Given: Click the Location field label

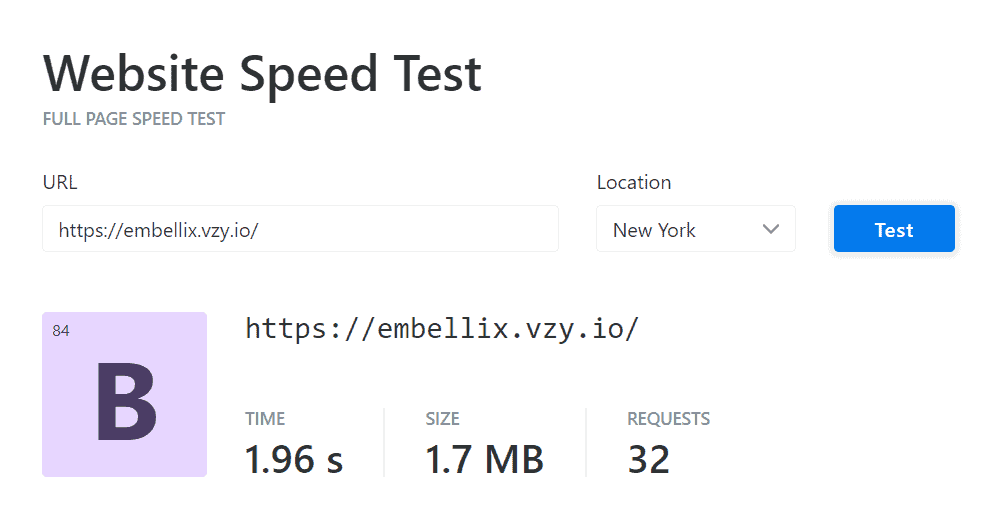Looking at the screenshot, I should click(x=634, y=182).
